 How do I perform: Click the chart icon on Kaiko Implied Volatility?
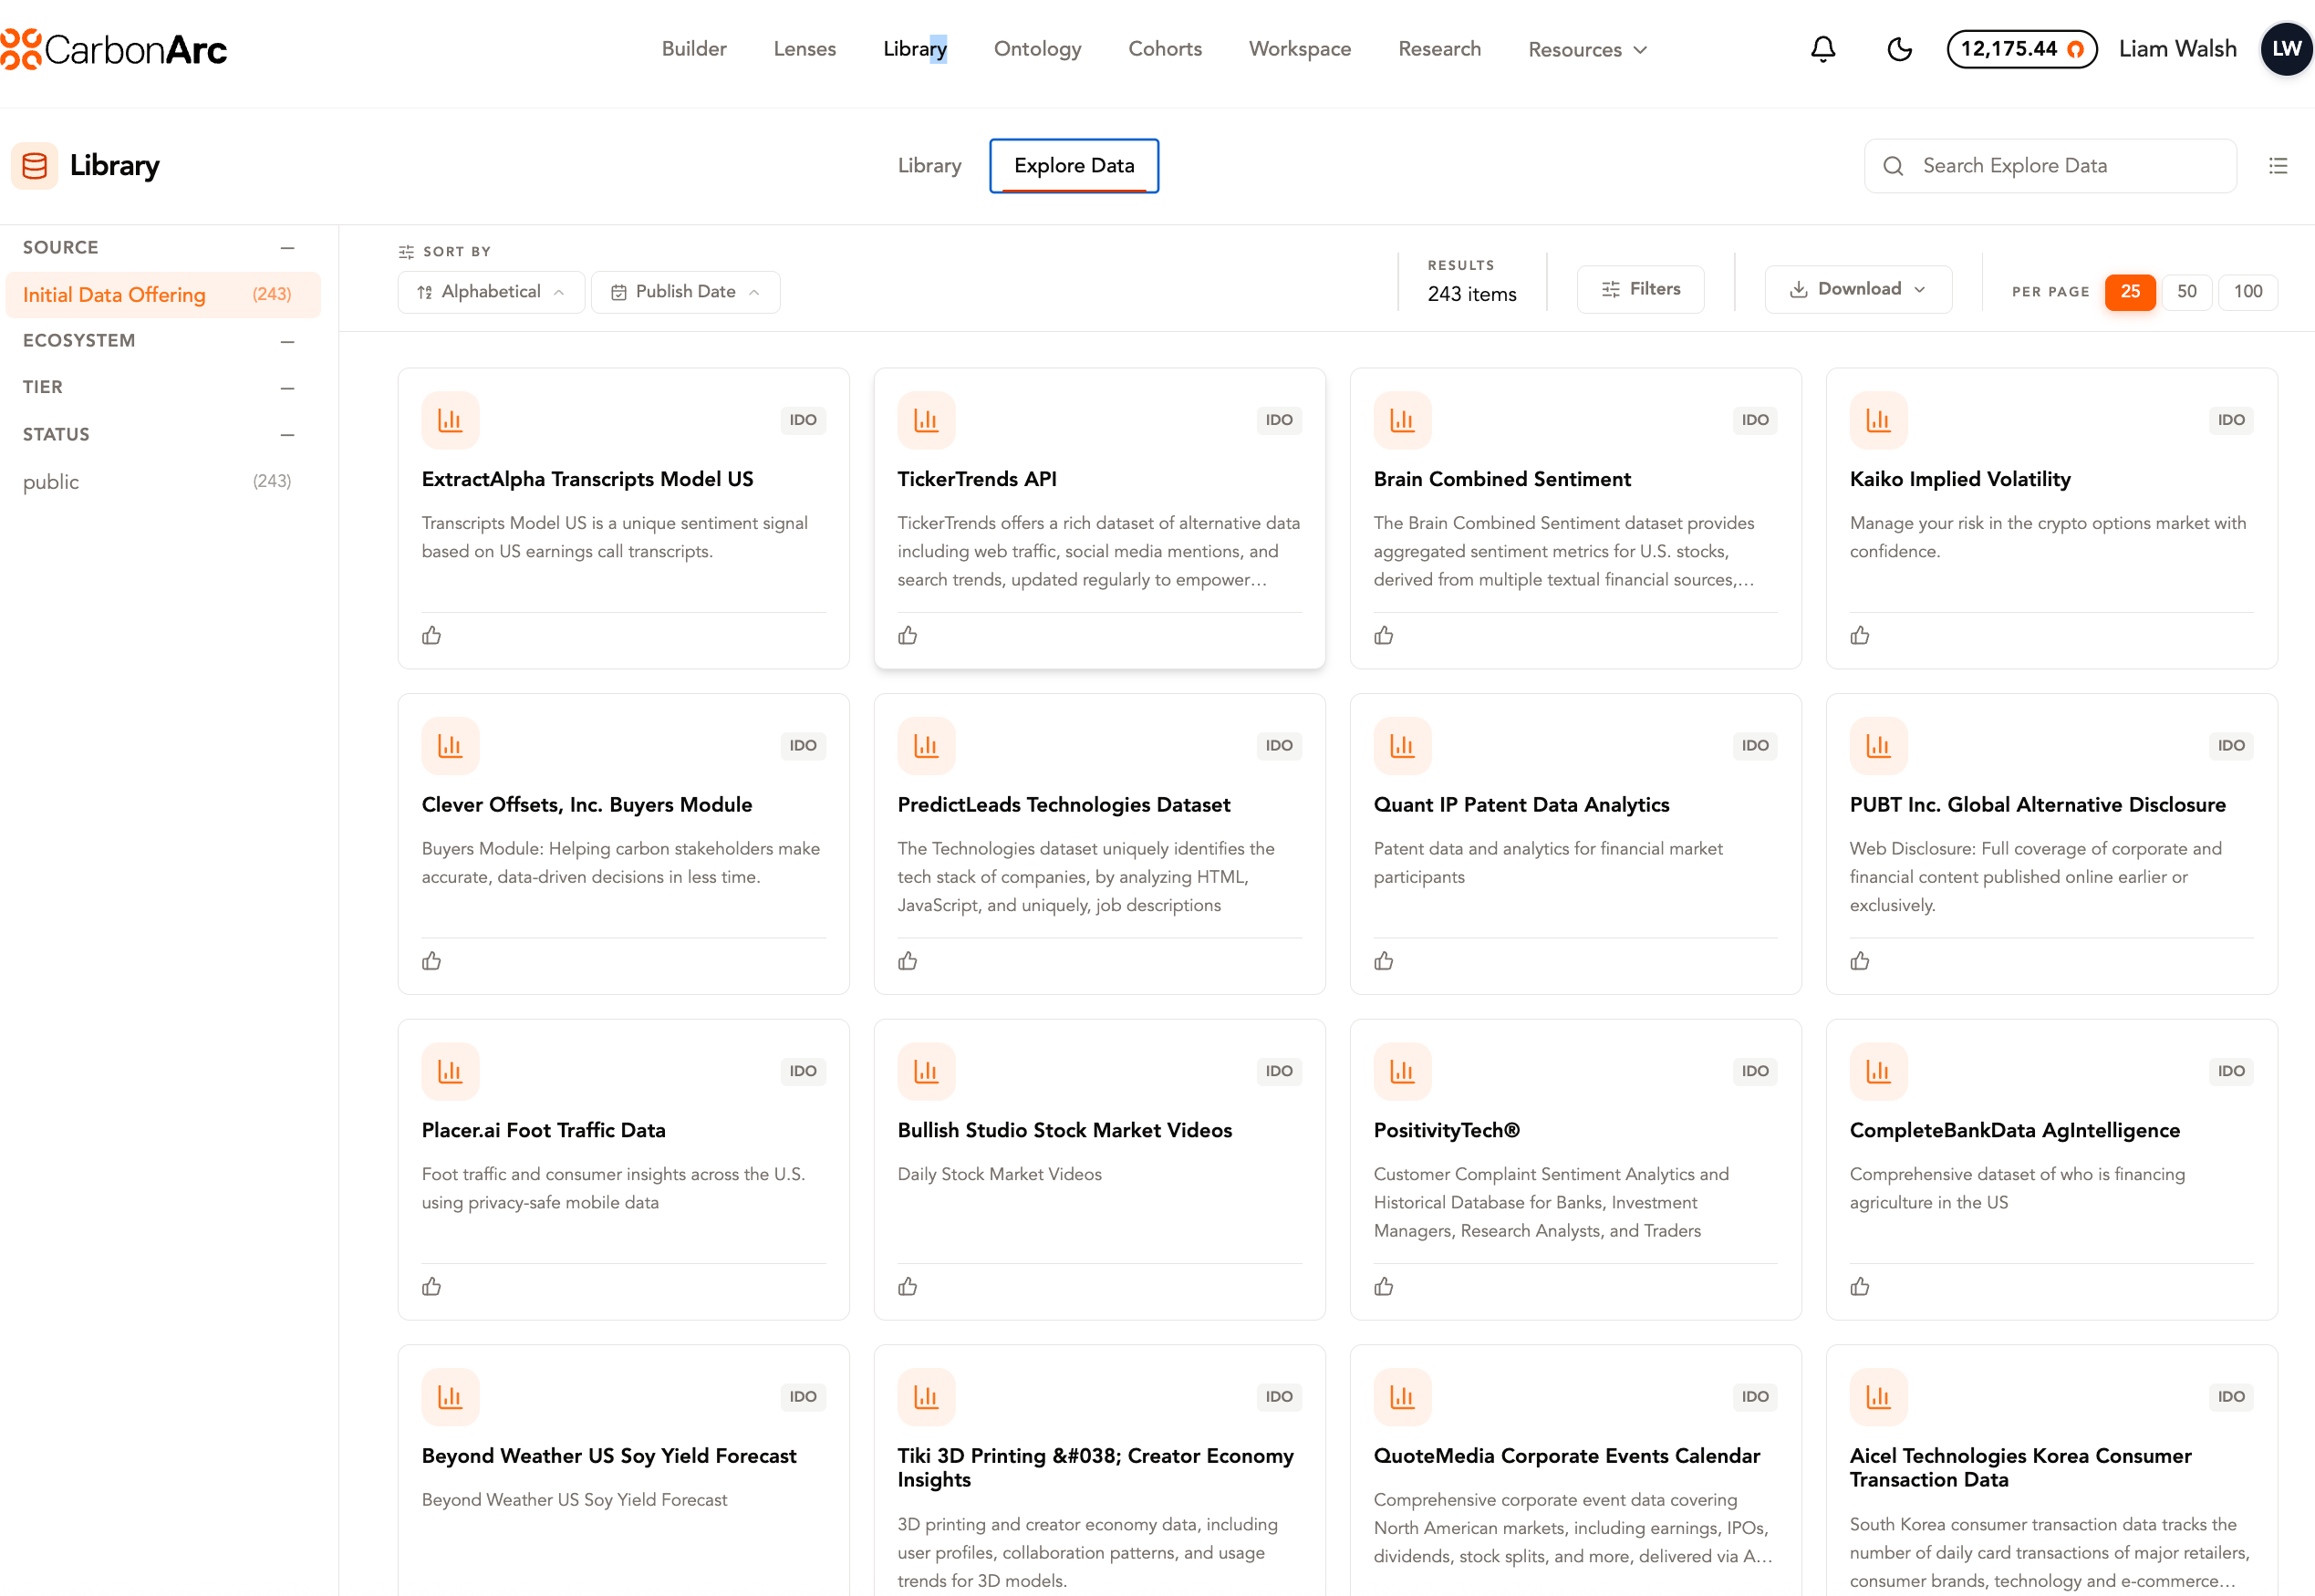pyautogui.click(x=1878, y=420)
